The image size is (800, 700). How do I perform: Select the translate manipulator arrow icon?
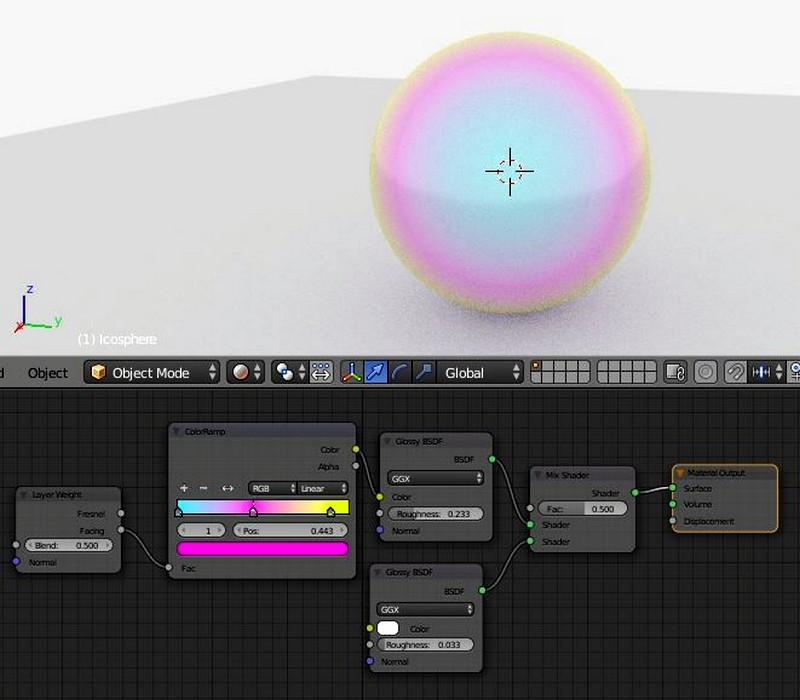pyautogui.click(x=375, y=372)
